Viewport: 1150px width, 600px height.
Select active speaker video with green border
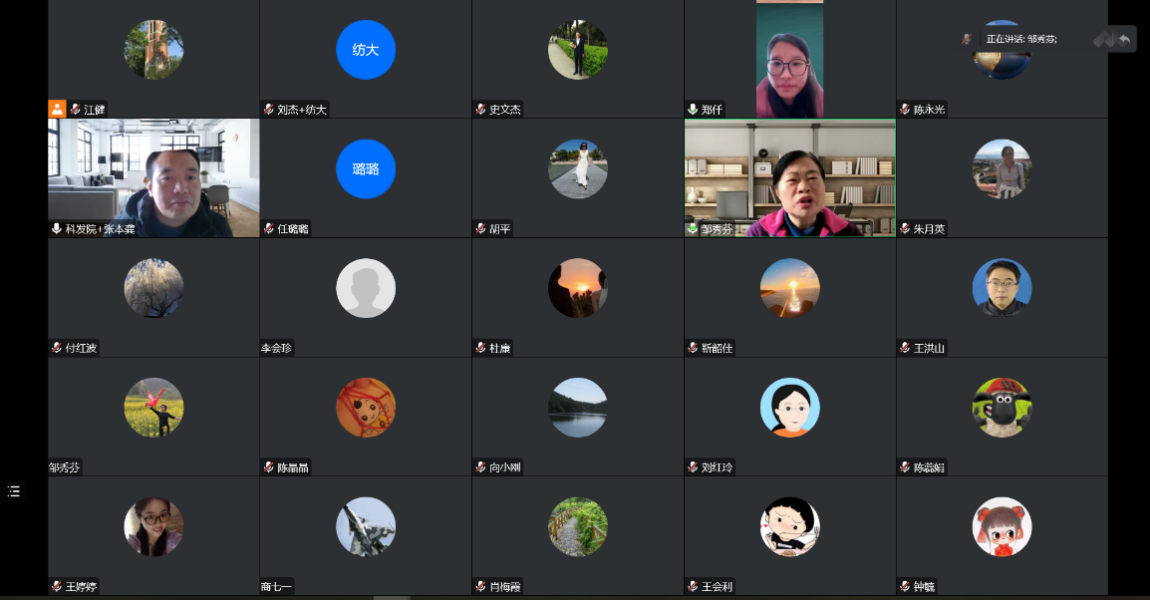(x=790, y=177)
